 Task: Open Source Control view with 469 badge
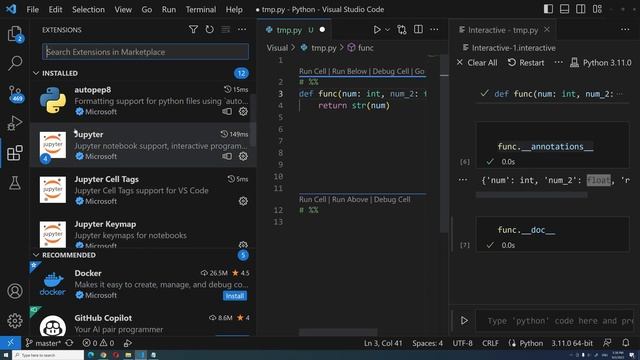(15, 94)
